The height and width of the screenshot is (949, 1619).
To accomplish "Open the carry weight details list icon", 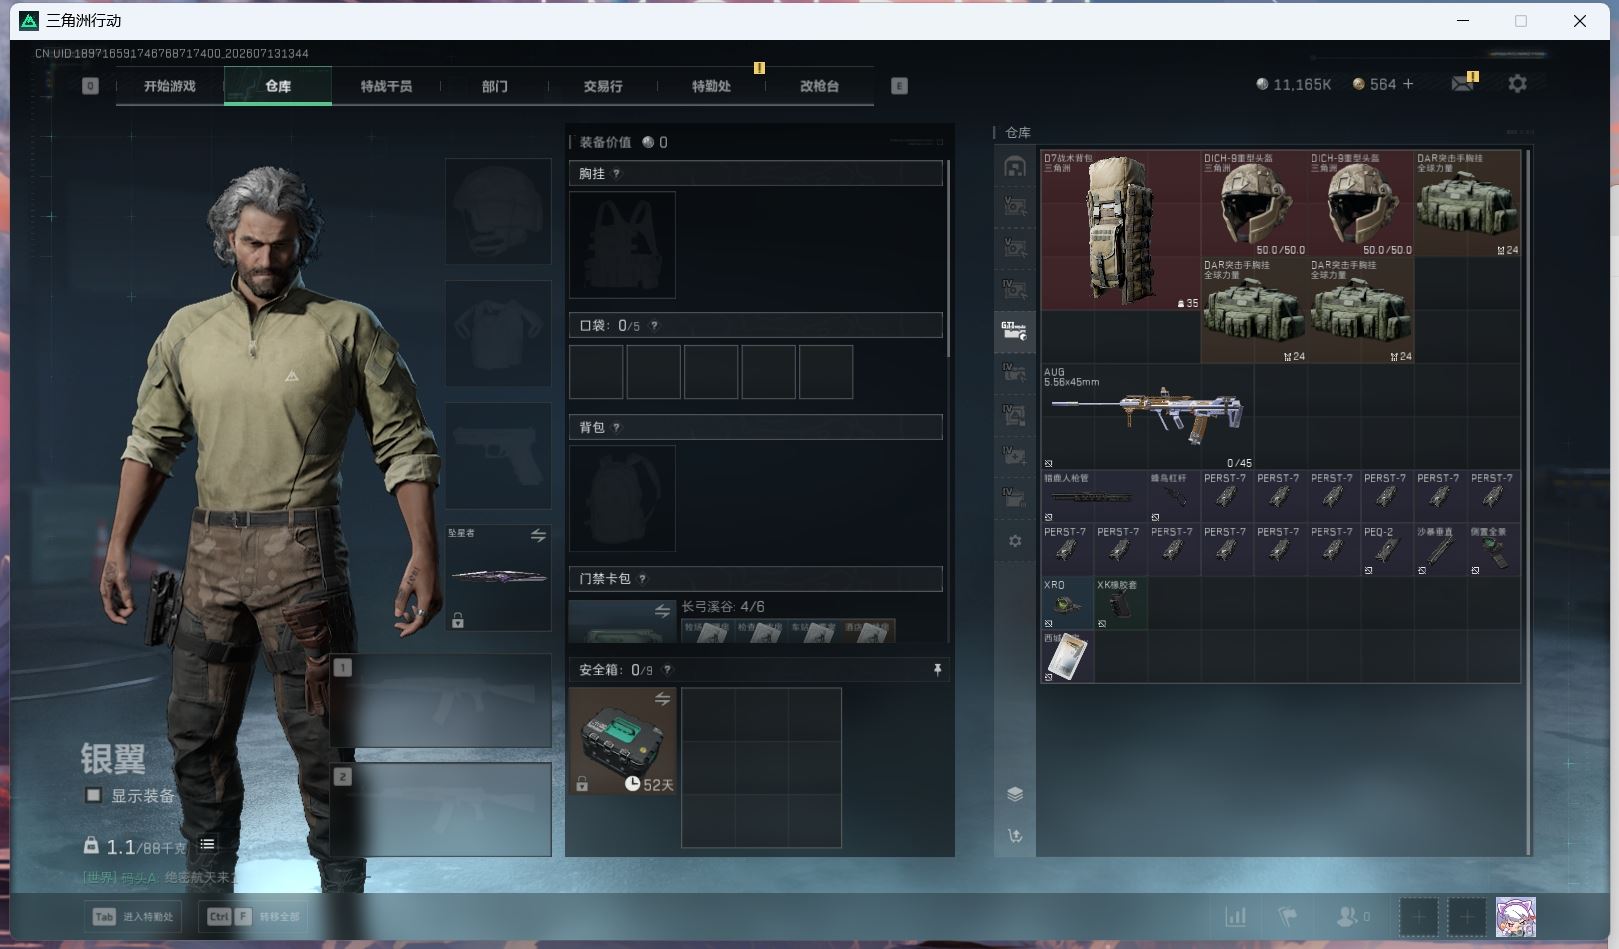I will 207,845.
